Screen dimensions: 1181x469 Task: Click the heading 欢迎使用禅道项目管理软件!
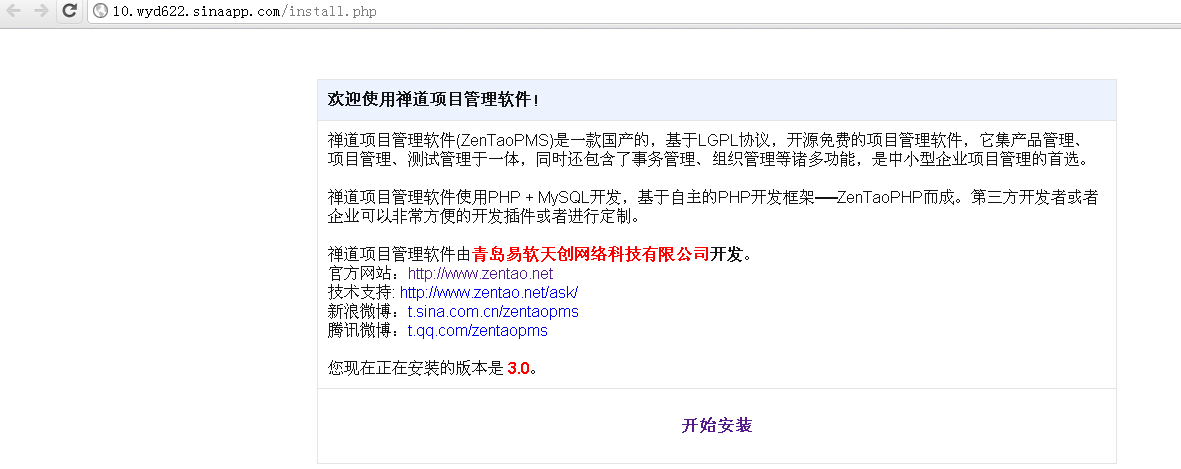point(433,100)
